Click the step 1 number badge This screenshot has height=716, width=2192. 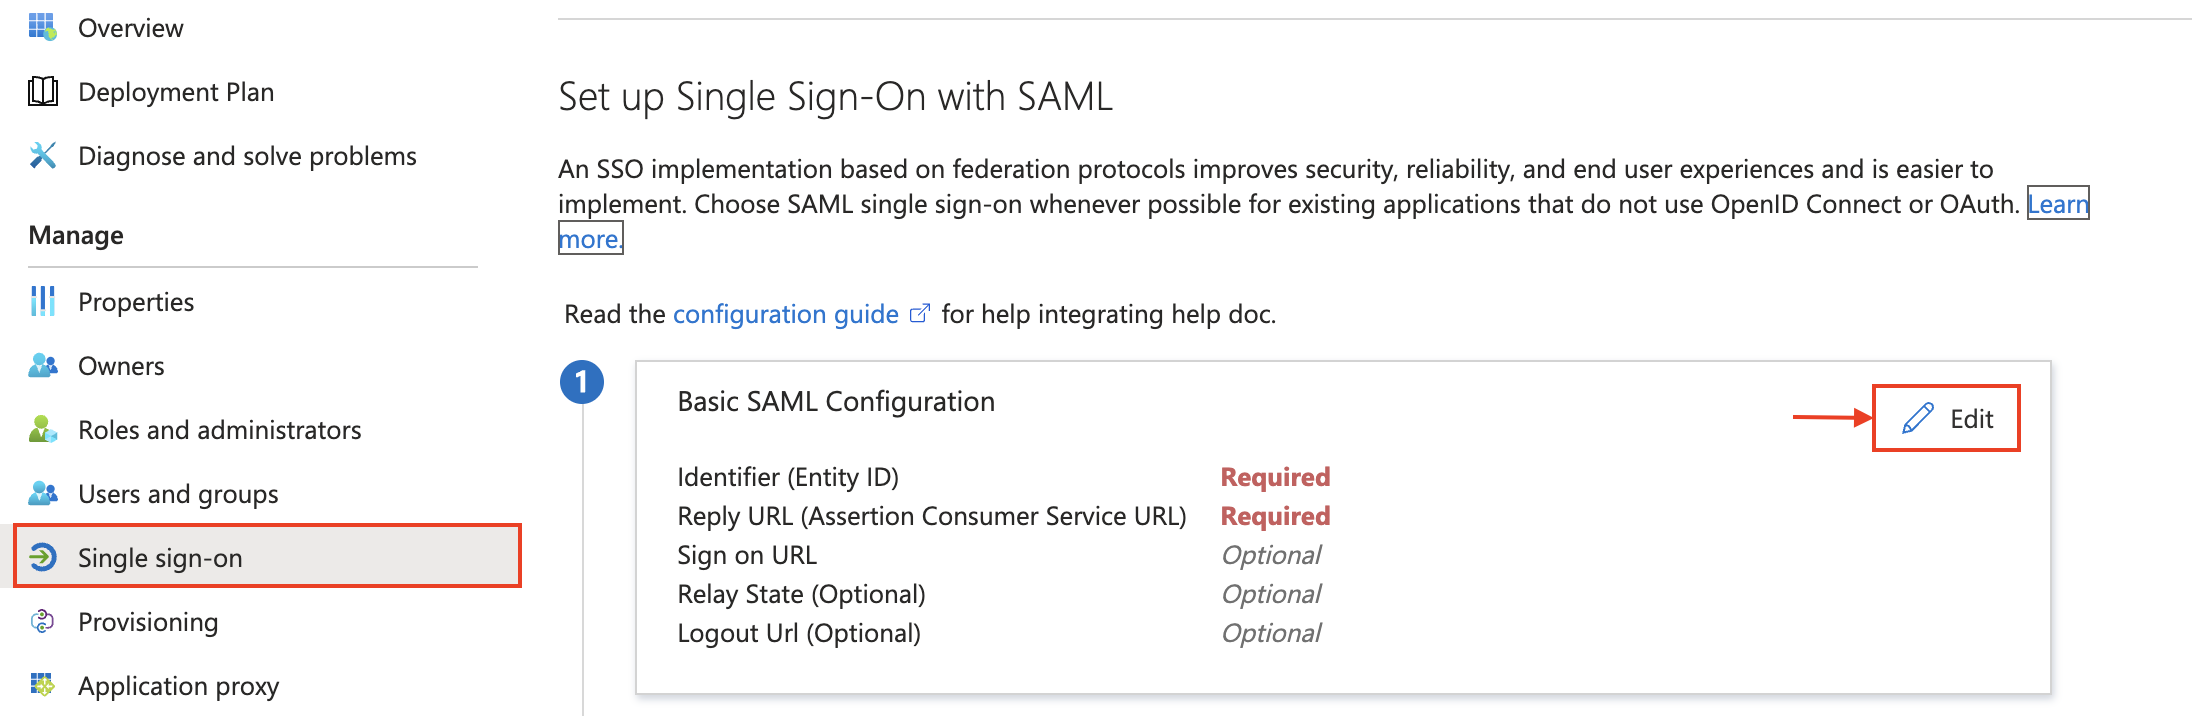pyautogui.click(x=582, y=382)
